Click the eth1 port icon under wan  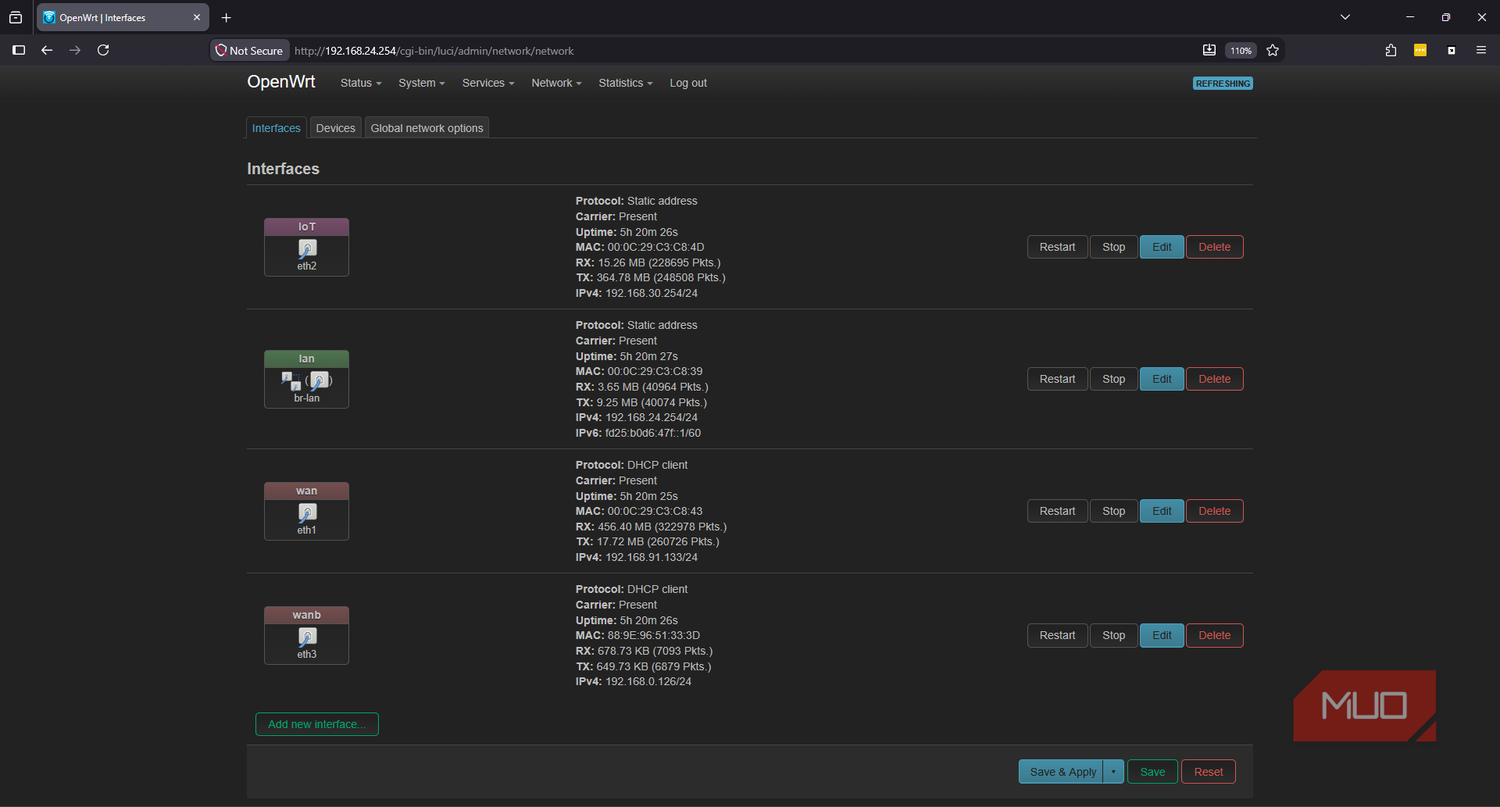coord(307,512)
